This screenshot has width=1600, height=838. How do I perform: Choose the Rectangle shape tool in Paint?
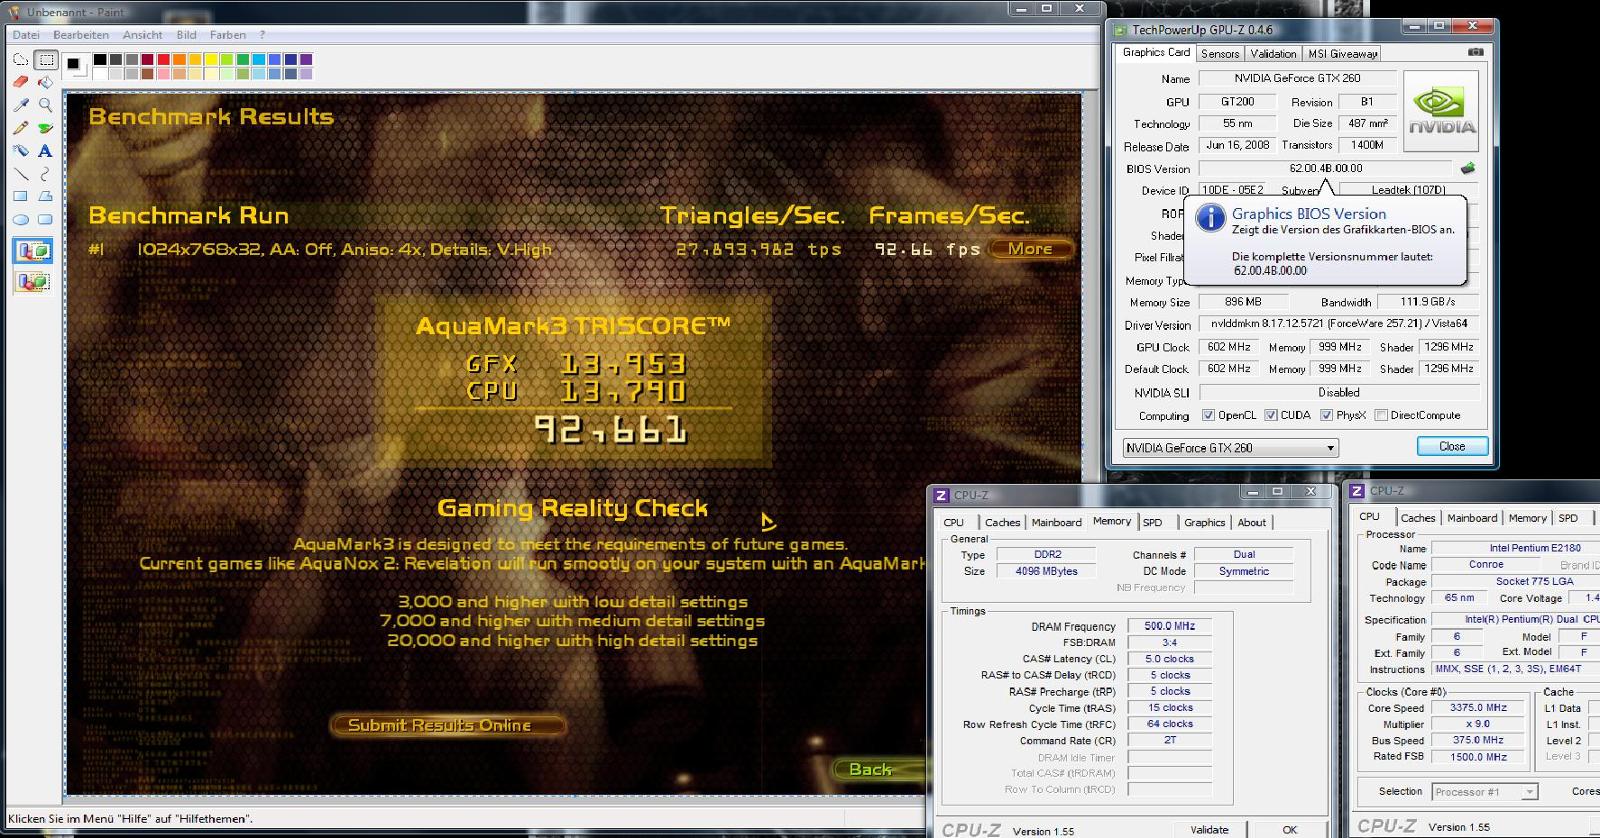[20, 197]
